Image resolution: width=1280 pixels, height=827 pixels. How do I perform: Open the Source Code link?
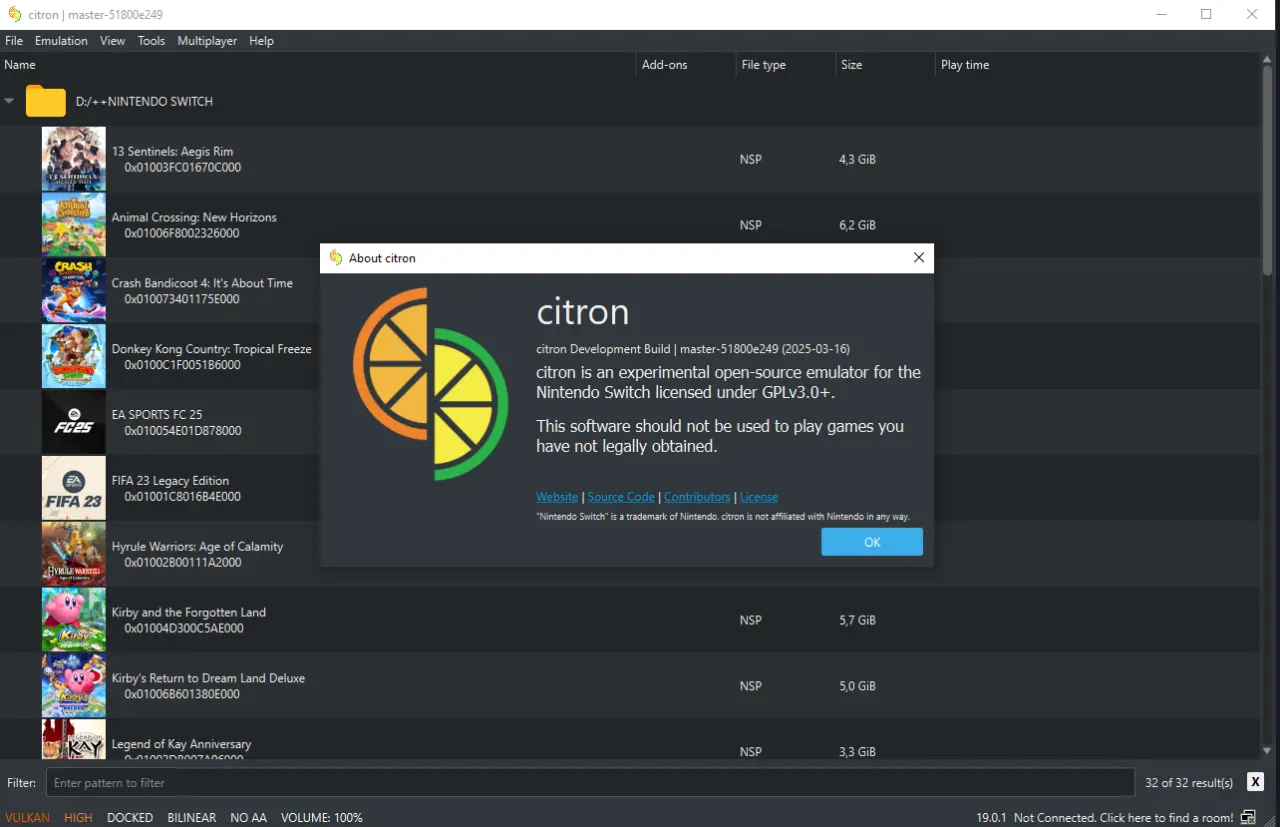click(x=621, y=497)
